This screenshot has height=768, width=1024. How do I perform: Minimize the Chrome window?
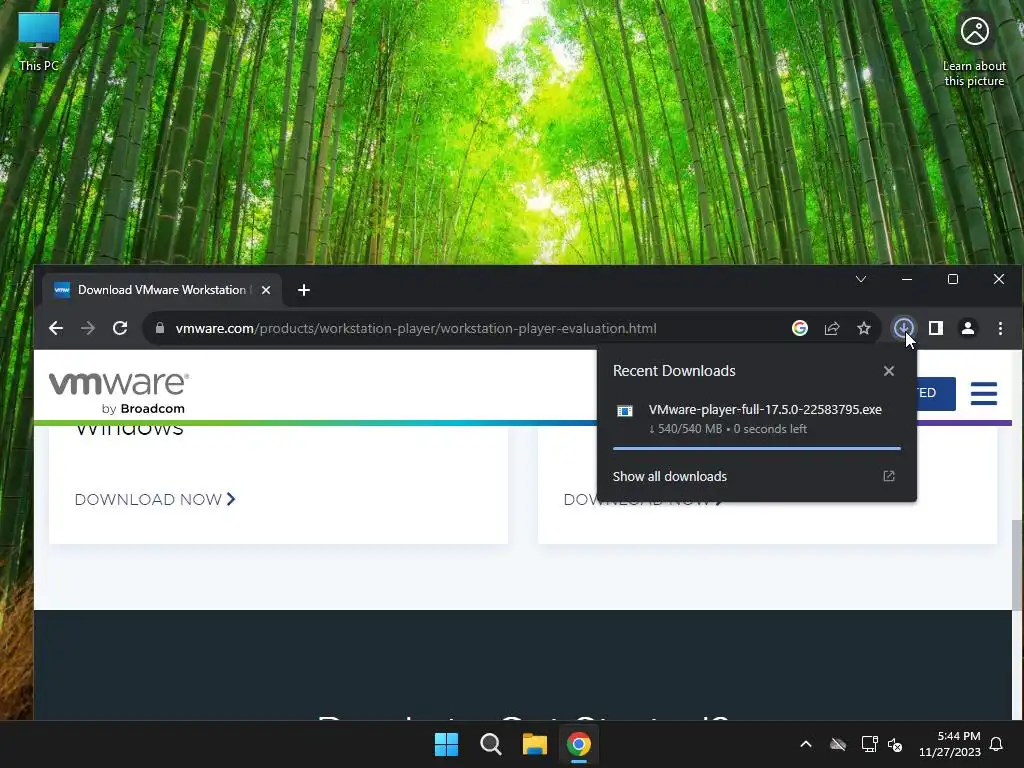[907, 280]
